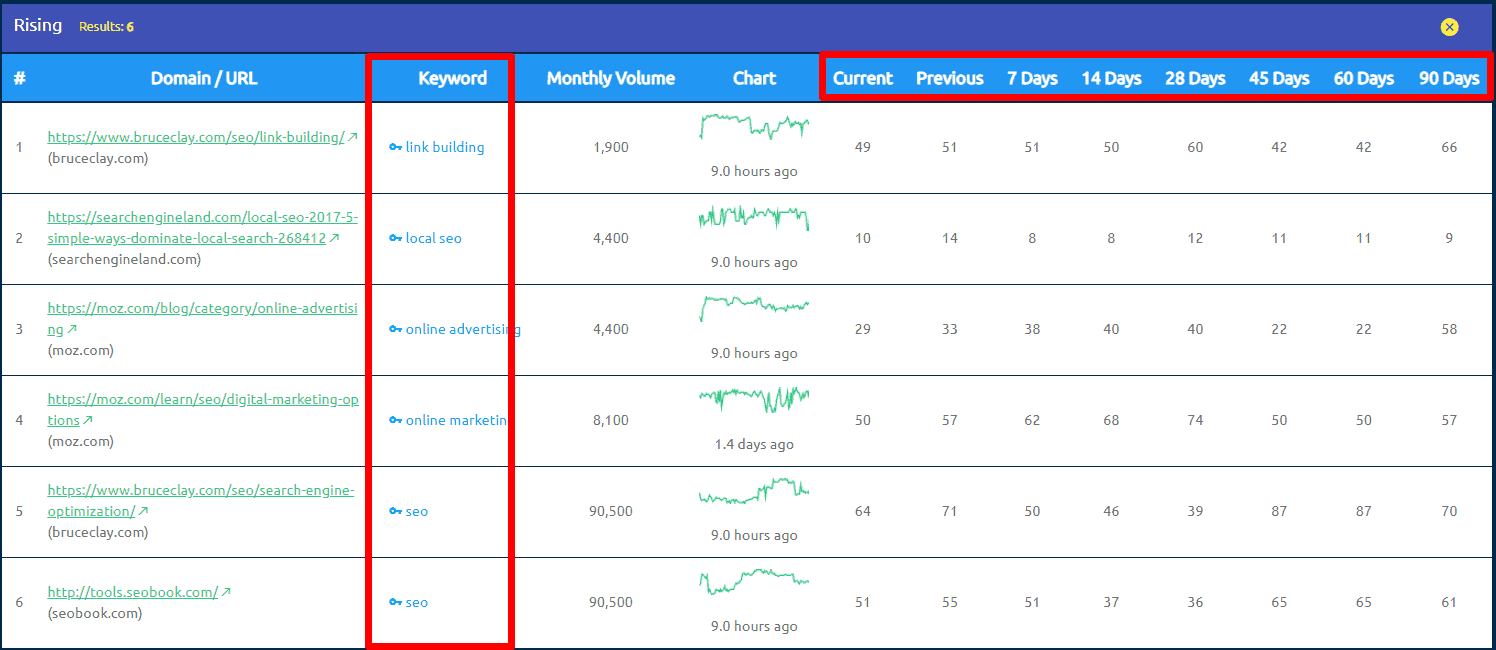Sort by the Previous column header
Image resolution: width=1496 pixels, height=650 pixels.
click(950, 78)
